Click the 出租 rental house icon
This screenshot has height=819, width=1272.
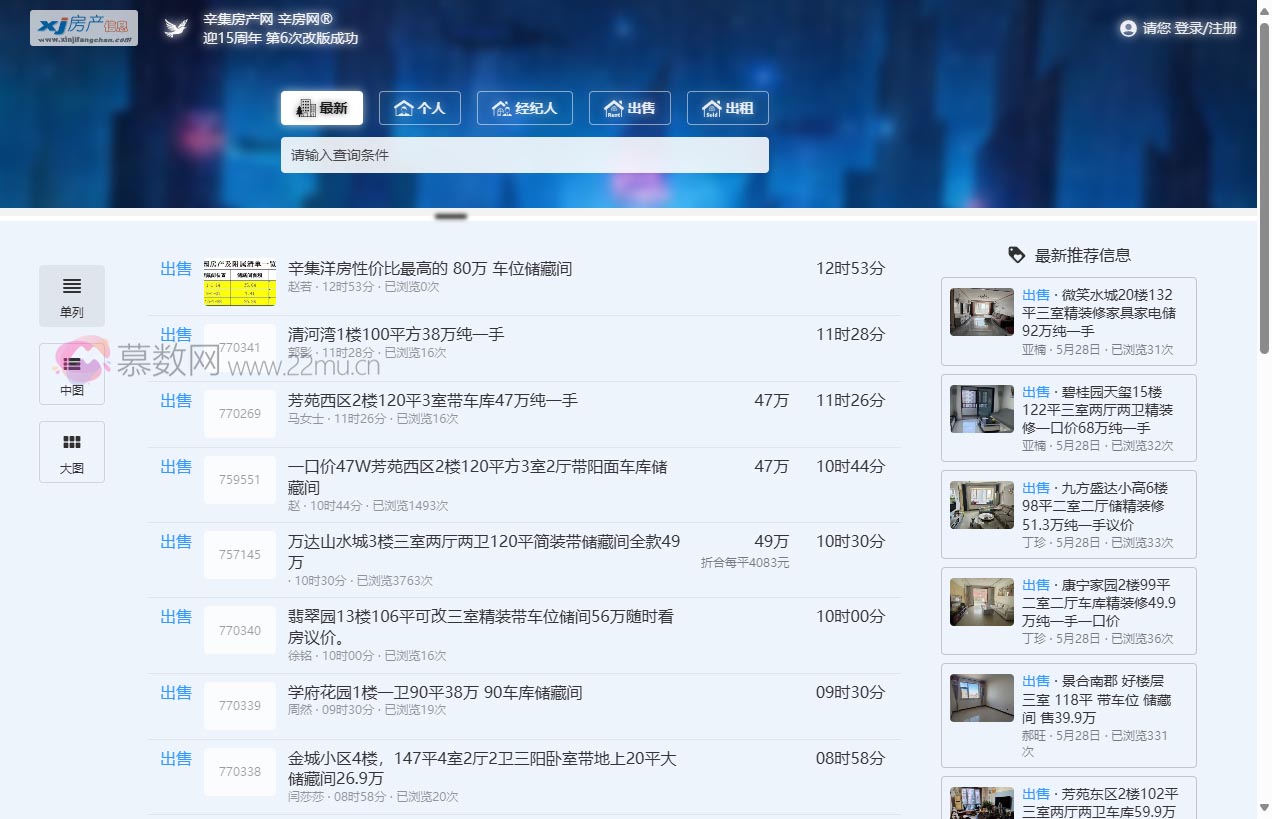(712, 107)
